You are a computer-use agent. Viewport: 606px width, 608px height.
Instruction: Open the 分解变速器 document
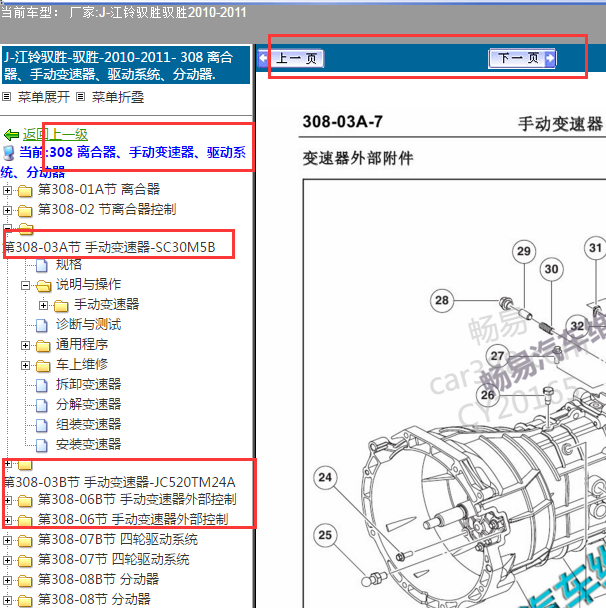click(x=88, y=404)
